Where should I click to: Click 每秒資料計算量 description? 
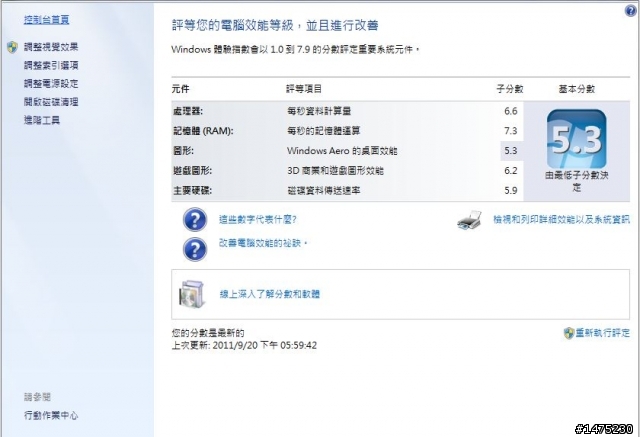pyautogui.click(x=319, y=111)
